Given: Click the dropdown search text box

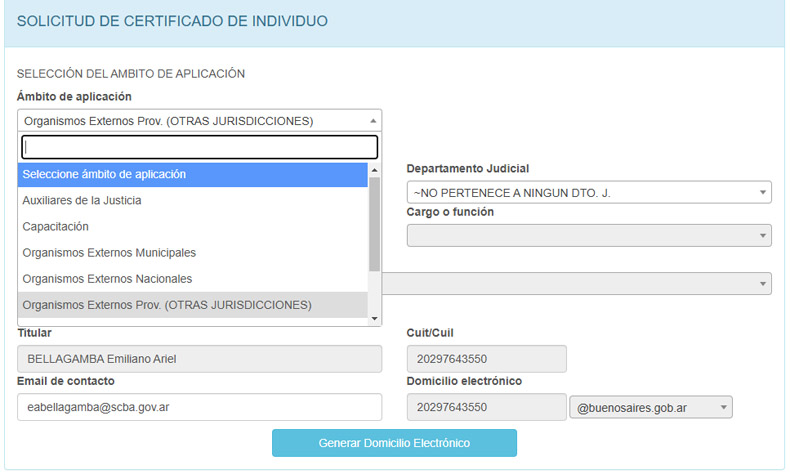Looking at the screenshot, I should coord(199,147).
